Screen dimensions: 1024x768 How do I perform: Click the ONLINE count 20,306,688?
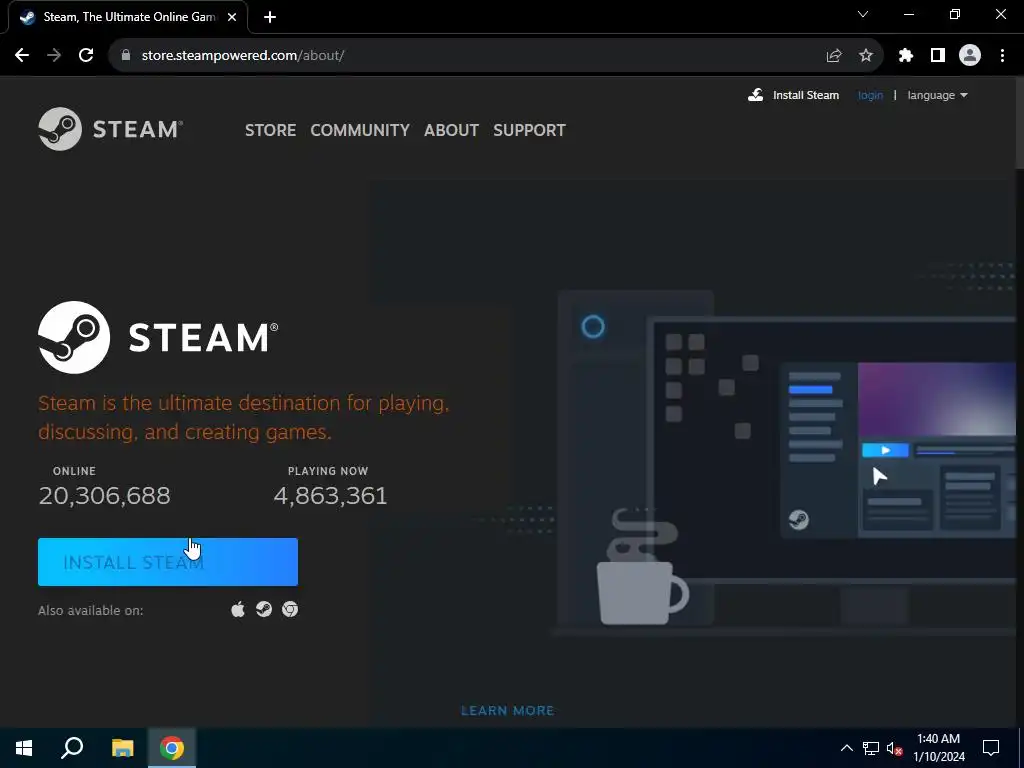[104, 496]
